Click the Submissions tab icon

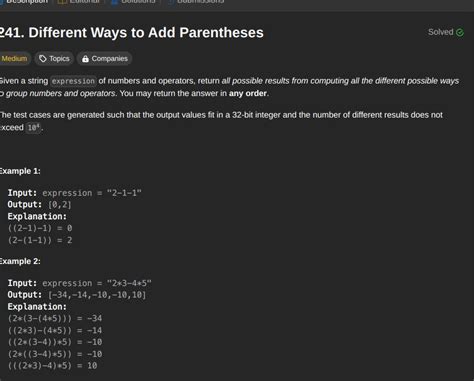(171, 1)
